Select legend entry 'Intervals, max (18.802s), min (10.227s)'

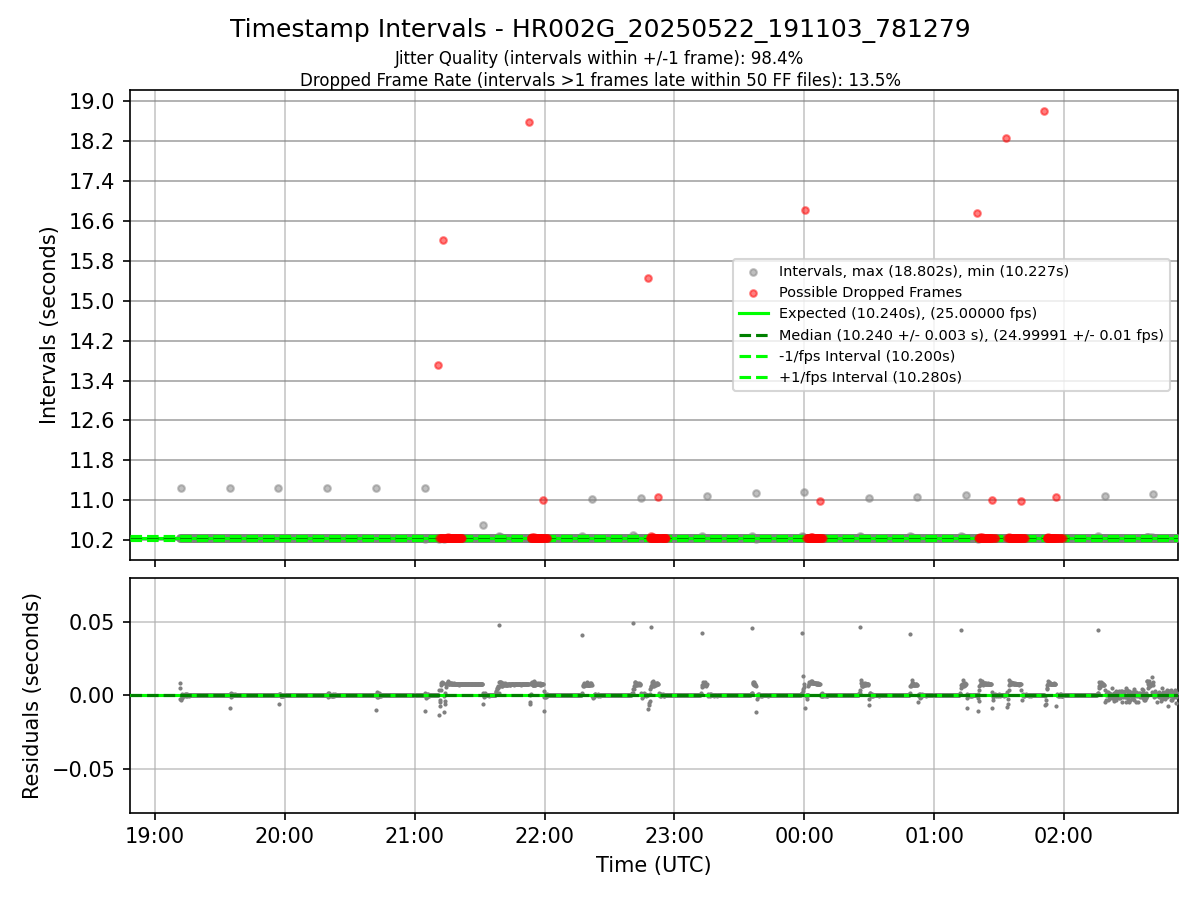tap(924, 271)
